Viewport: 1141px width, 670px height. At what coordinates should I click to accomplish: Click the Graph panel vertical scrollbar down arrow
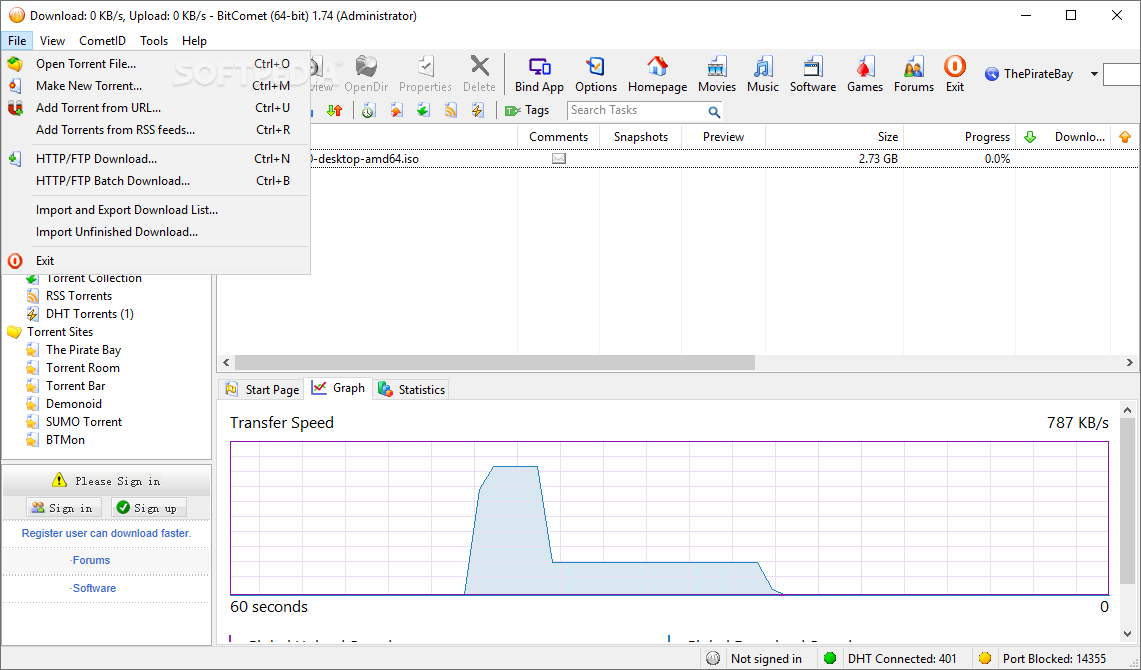click(x=1128, y=634)
